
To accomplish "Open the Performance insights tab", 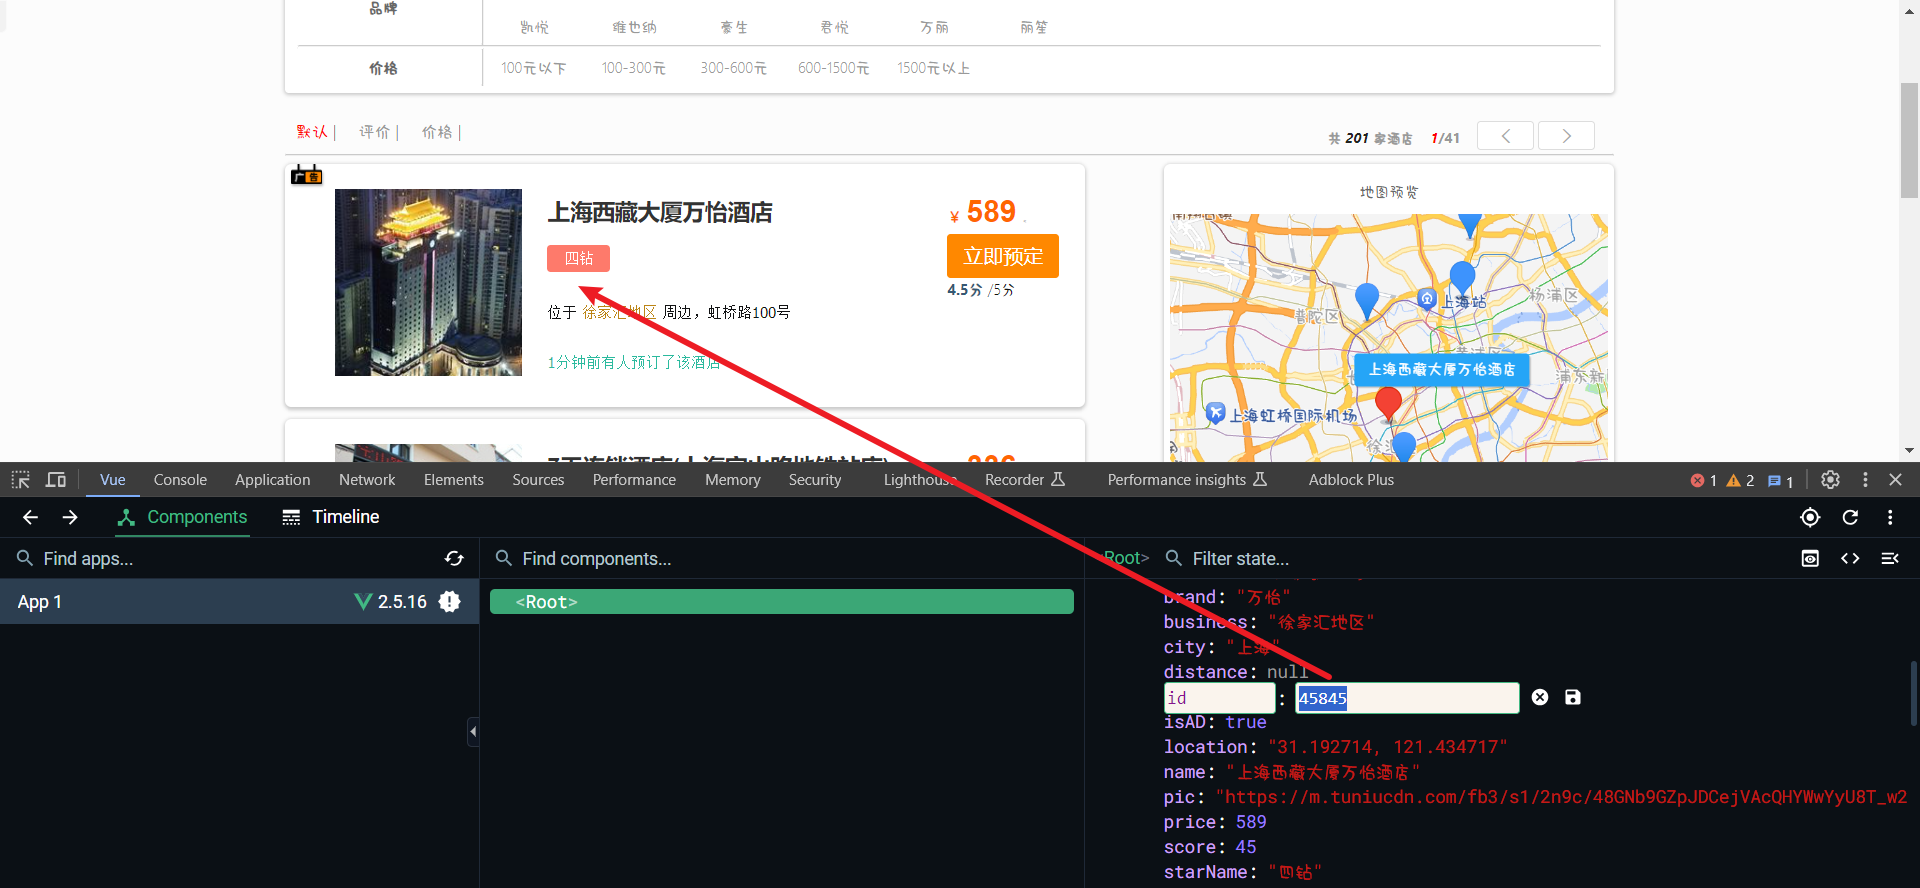I will pyautogui.click(x=1186, y=480).
